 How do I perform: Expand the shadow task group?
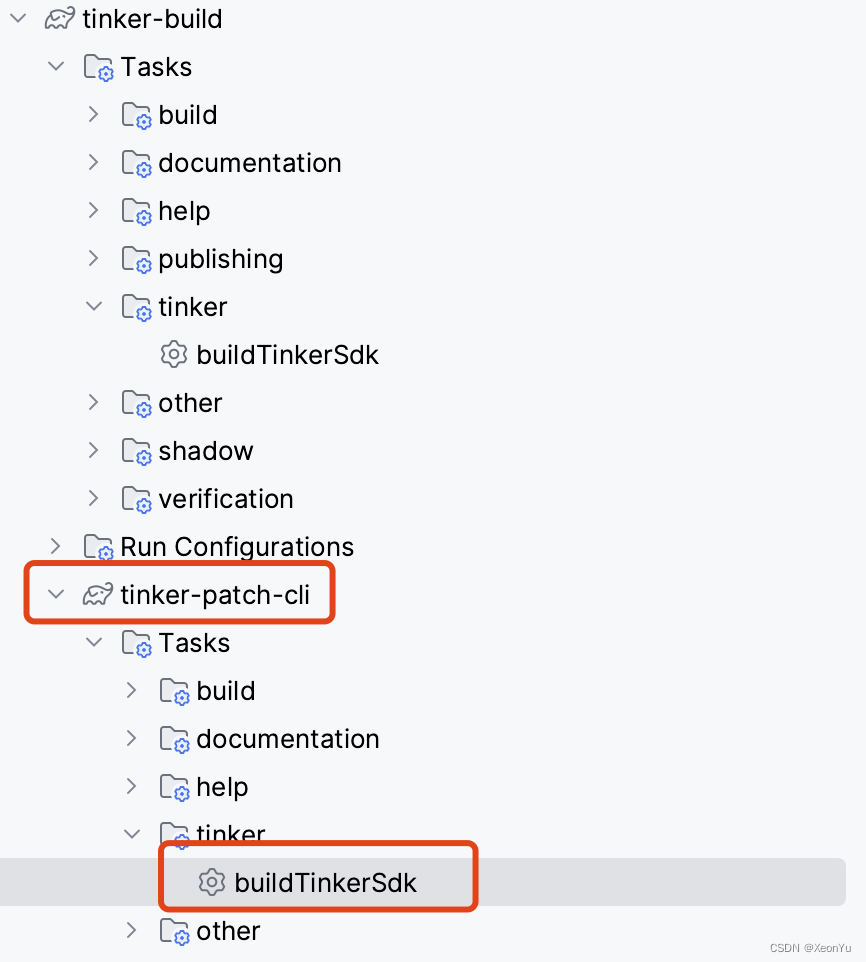94,451
